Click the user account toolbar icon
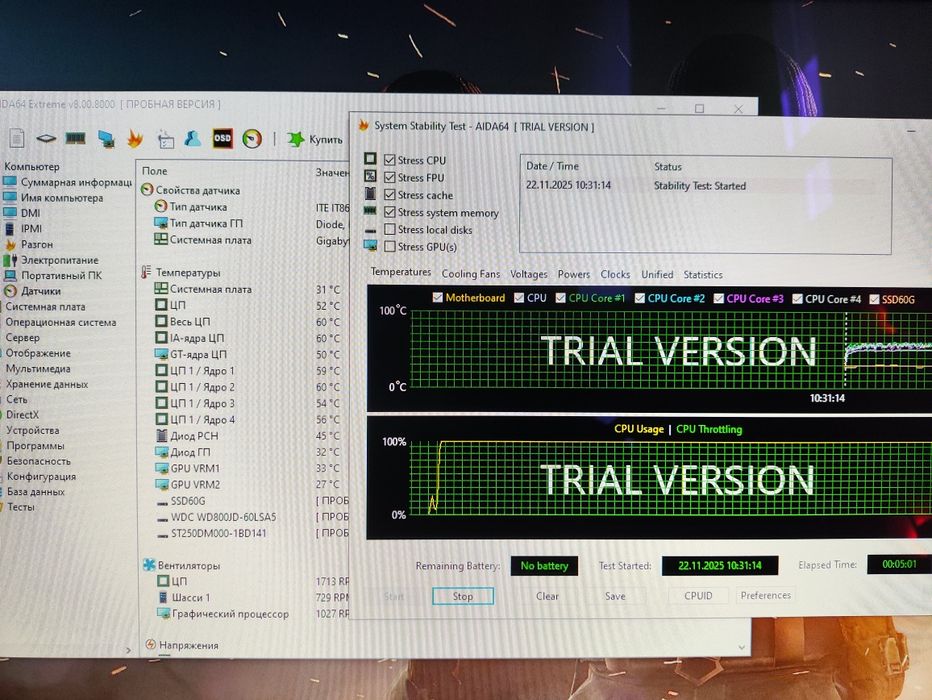Viewport: 932px width, 700px height. point(193,139)
